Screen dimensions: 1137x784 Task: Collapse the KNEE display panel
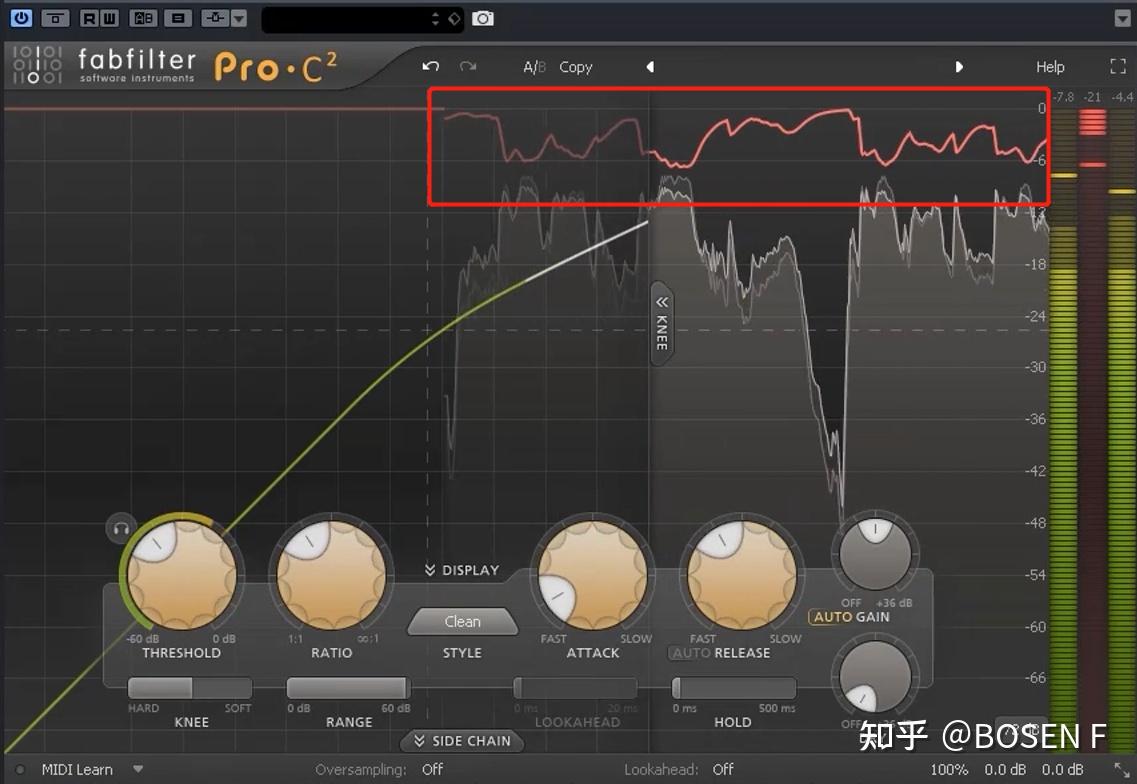click(x=660, y=325)
